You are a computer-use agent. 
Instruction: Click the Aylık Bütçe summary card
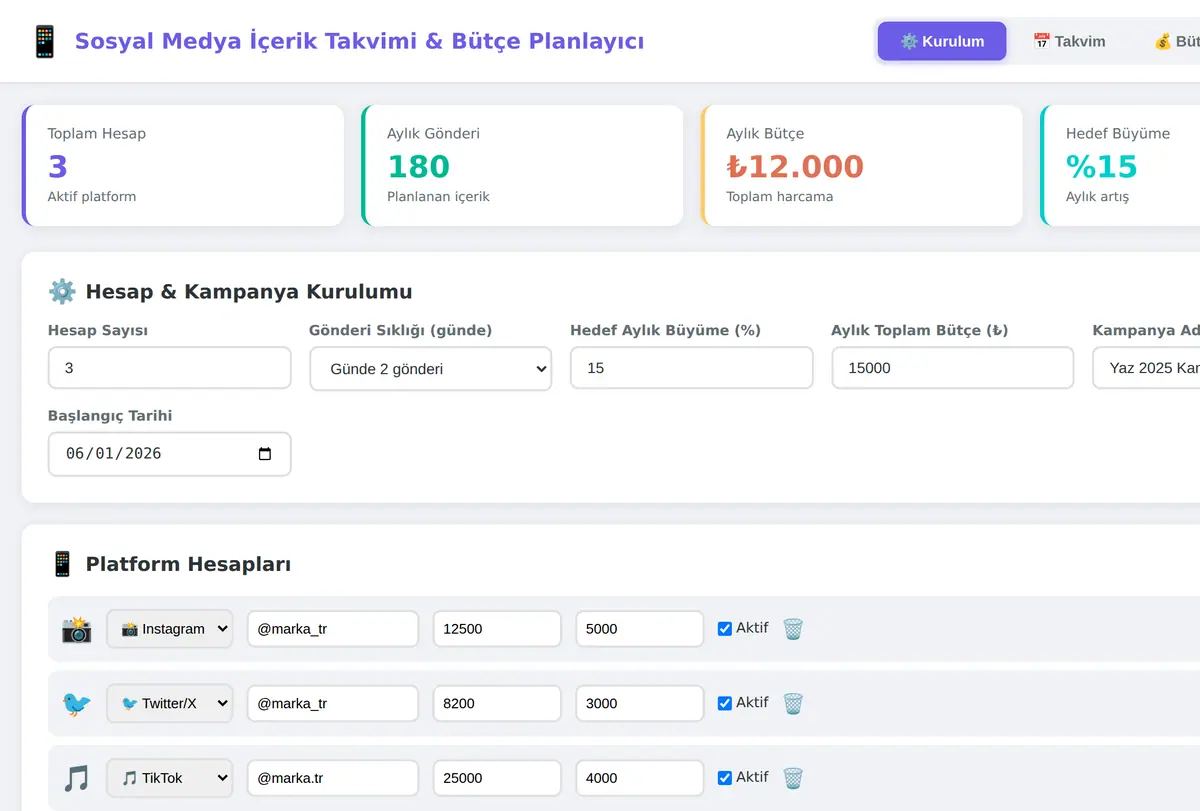click(862, 165)
